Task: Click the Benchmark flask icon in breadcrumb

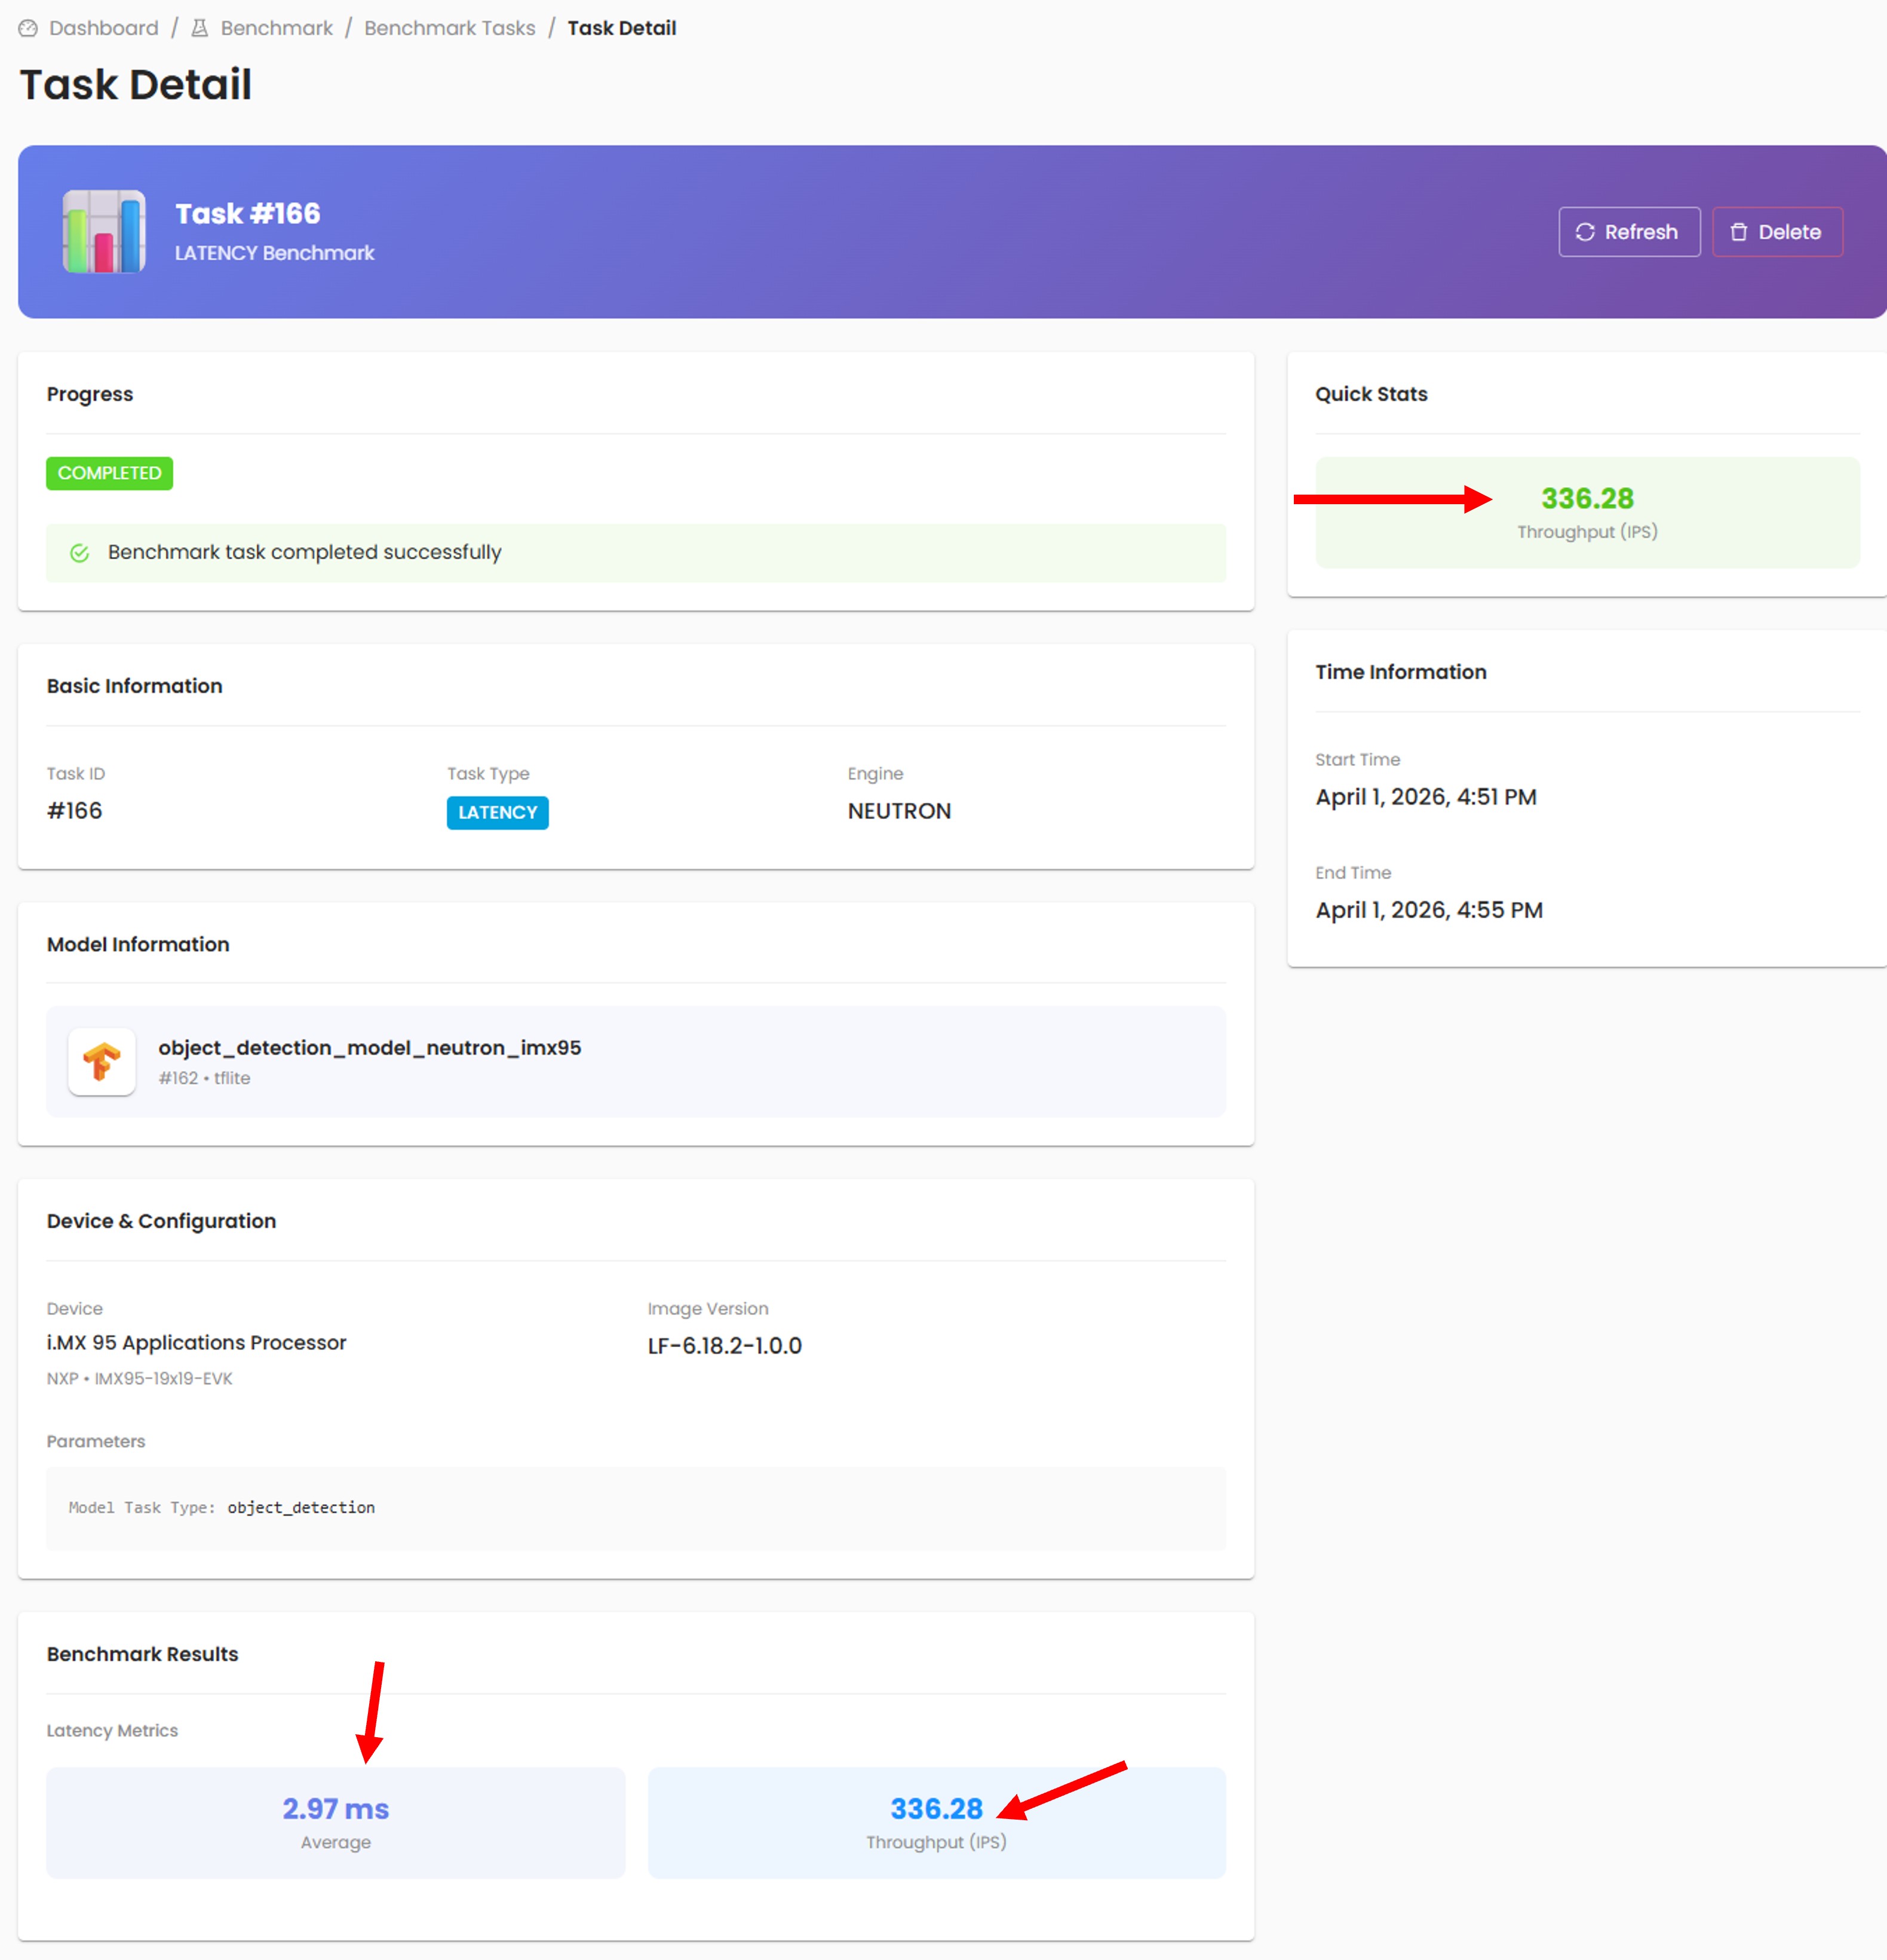Action: 200,28
